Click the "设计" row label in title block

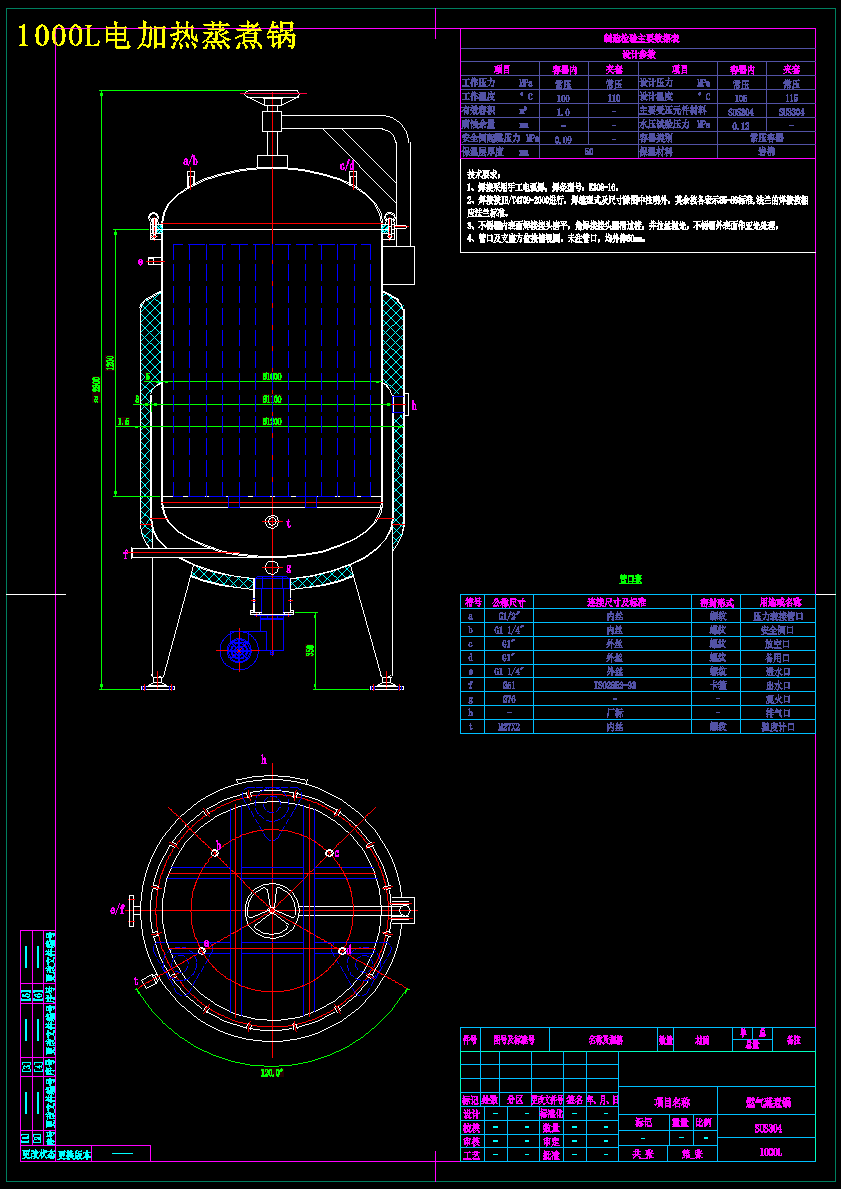click(471, 1114)
